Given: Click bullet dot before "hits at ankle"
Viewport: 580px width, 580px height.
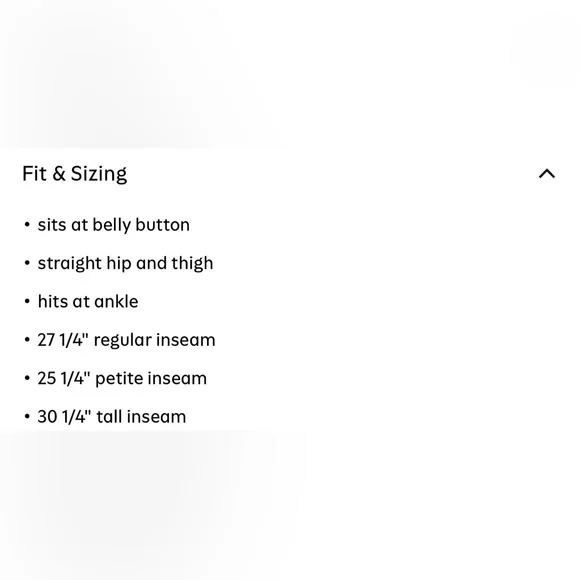Looking at the screenshot, I should [x=27, y=301].
